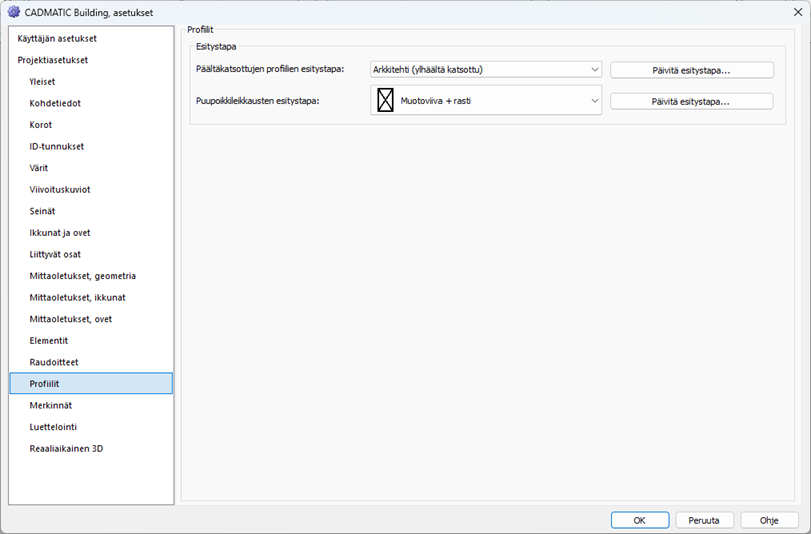This screenshot has width=811, height=534.
Task: Click the CADMATIC app icon in title bar
Action: 14,13
